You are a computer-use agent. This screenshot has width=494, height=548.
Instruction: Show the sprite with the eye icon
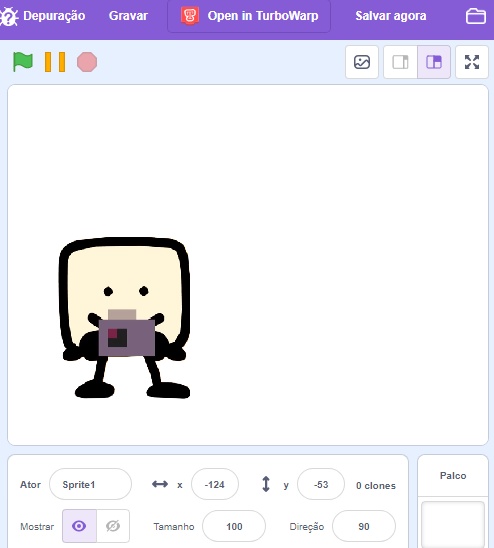coord(79,526)
